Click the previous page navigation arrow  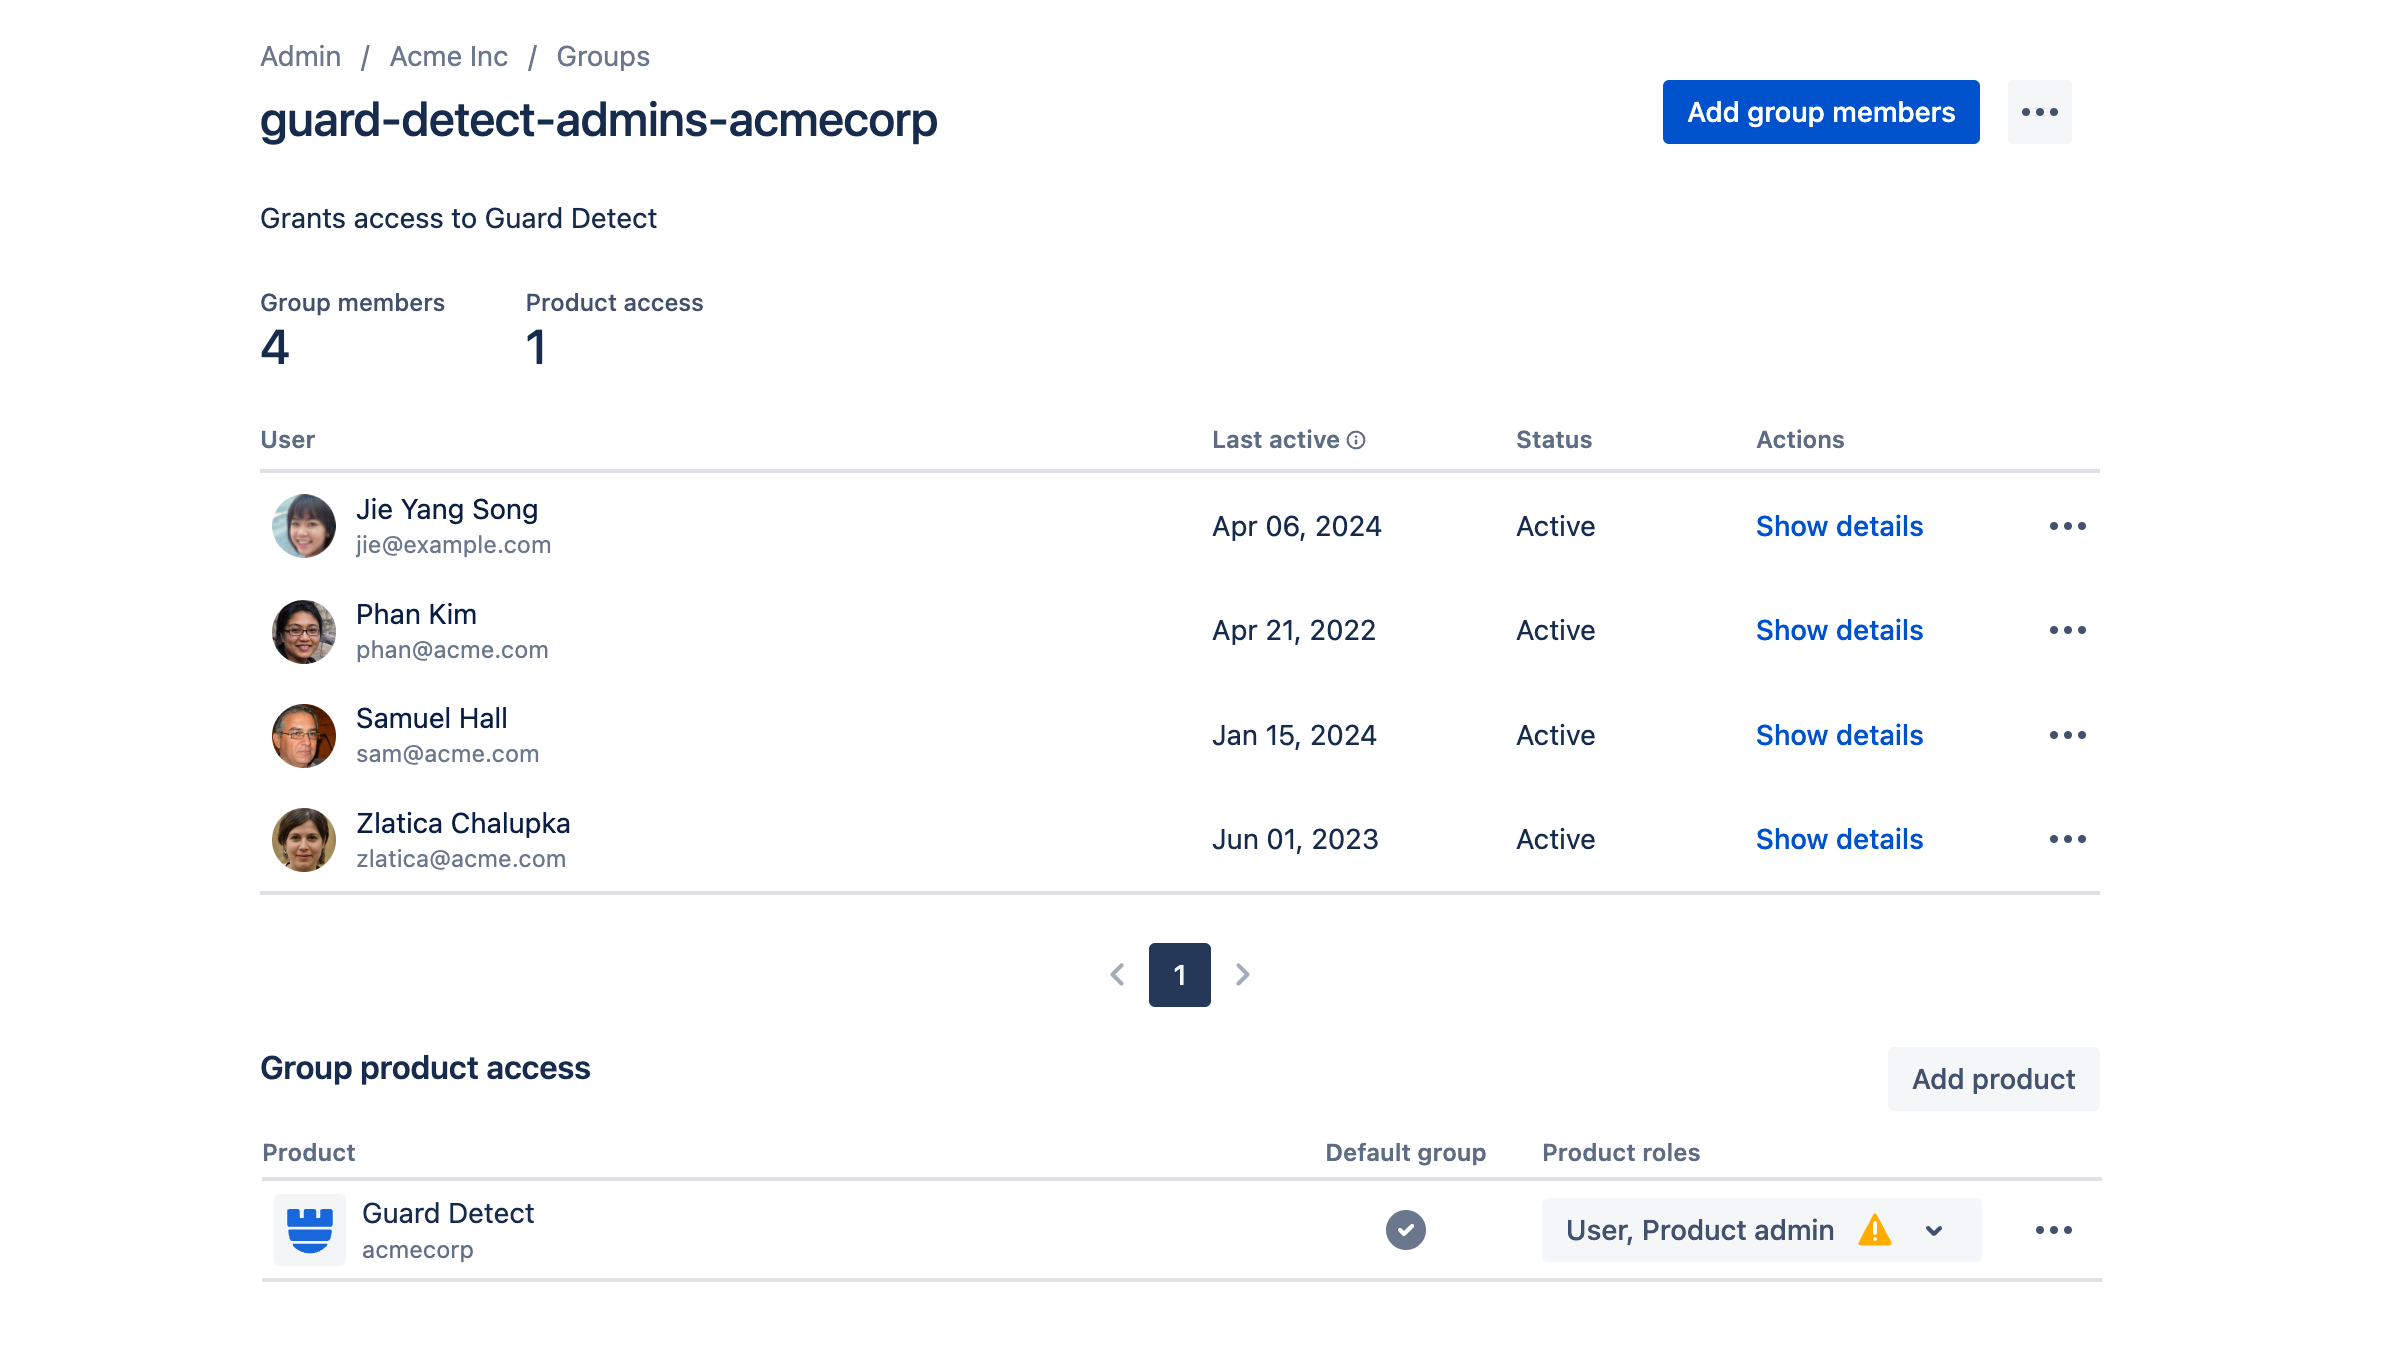(x=1118, y=973)
